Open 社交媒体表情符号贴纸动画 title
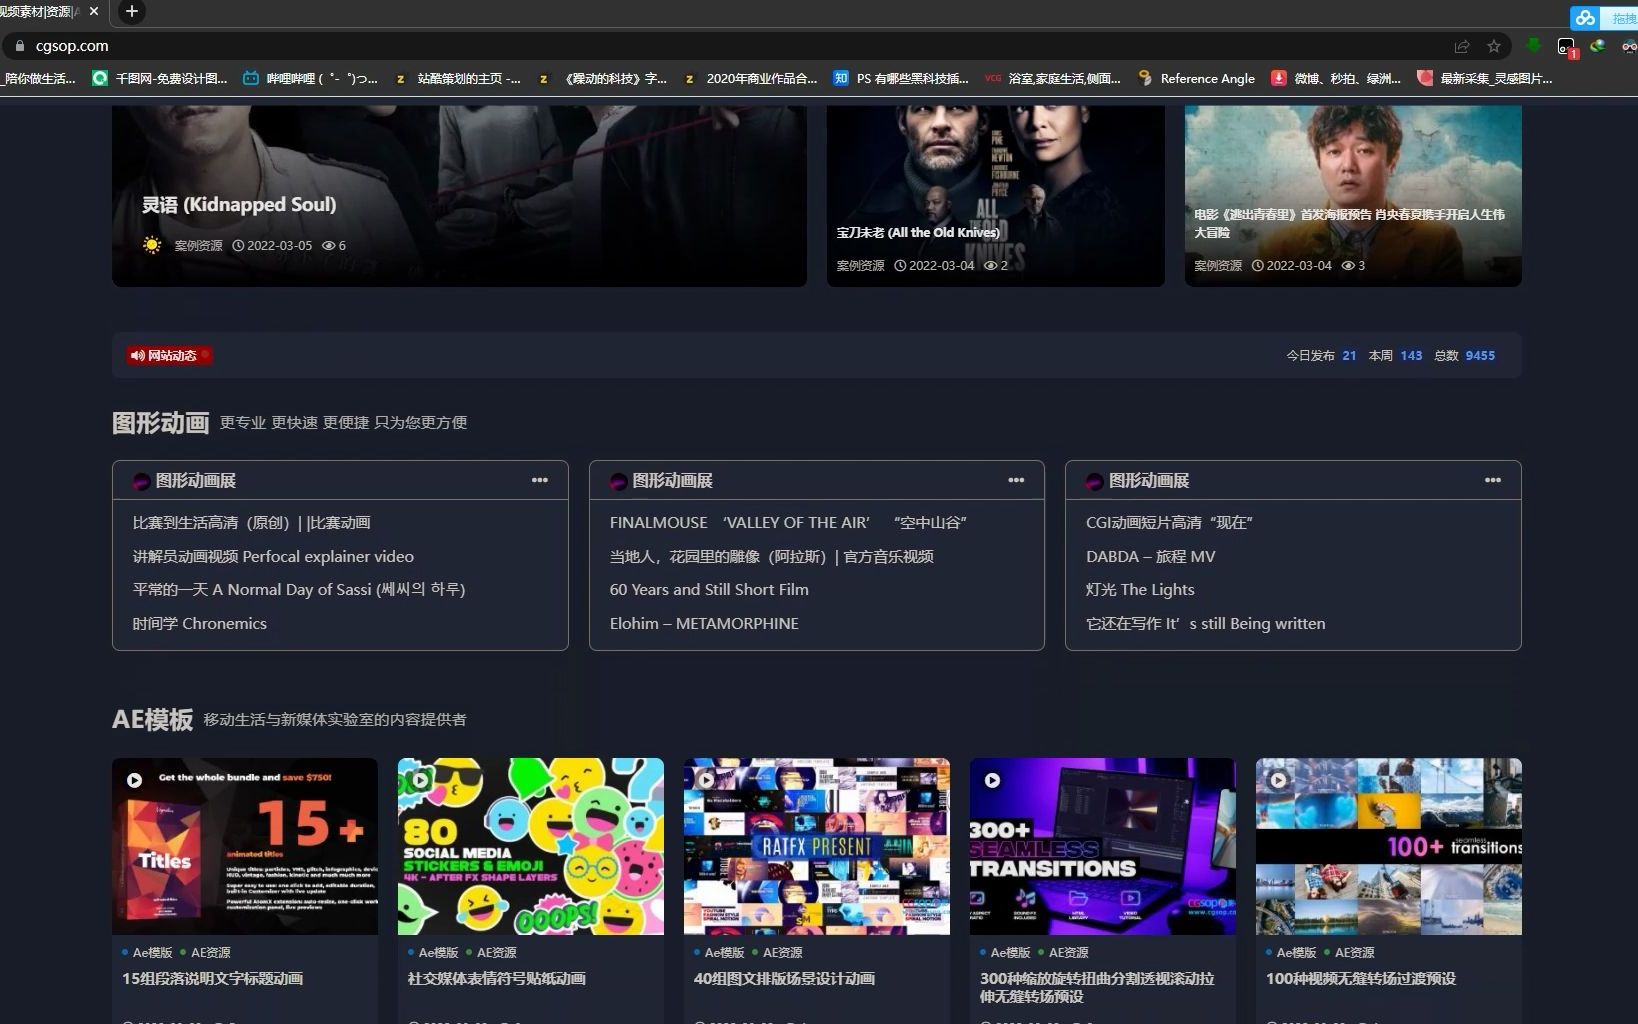Image resolution: width=1638 pixels, height=1024 pixels. point(497,979)
